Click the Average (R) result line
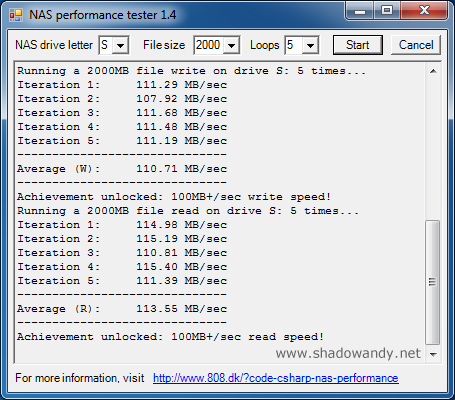 tap(122, 309)
